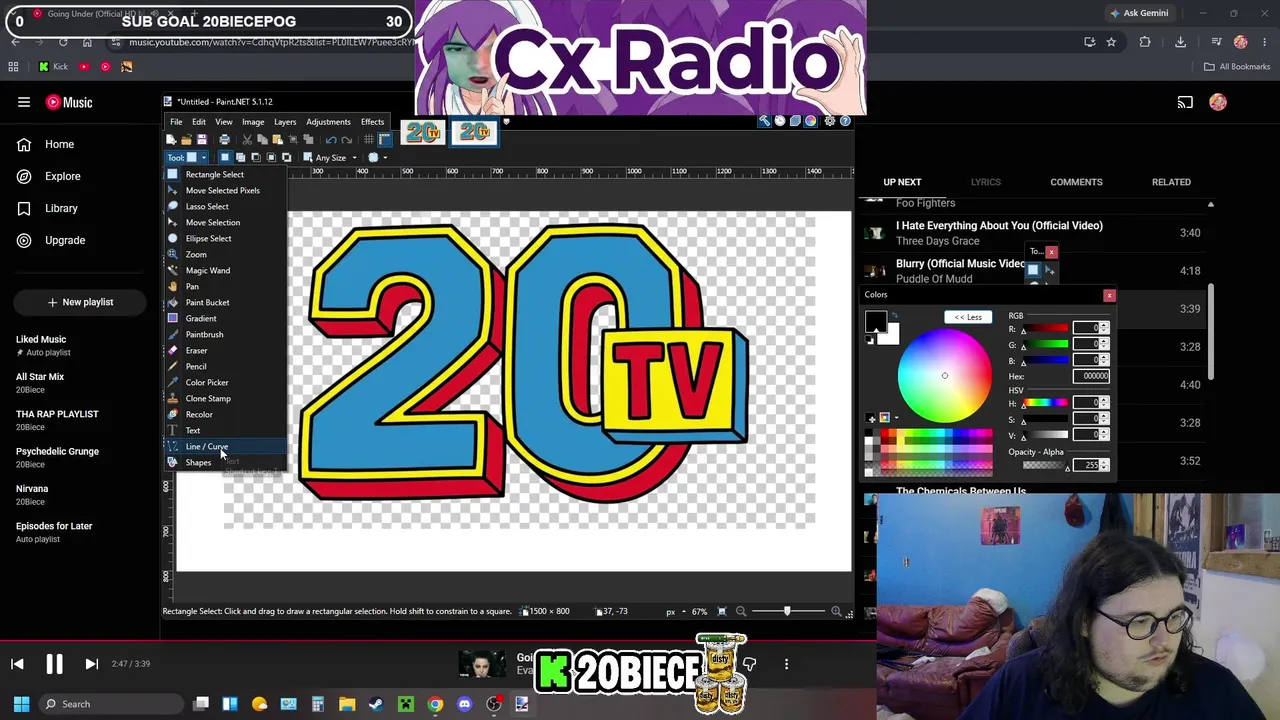Go to previous song
The image size is (1280, 720).
click(x=17, y=664)
